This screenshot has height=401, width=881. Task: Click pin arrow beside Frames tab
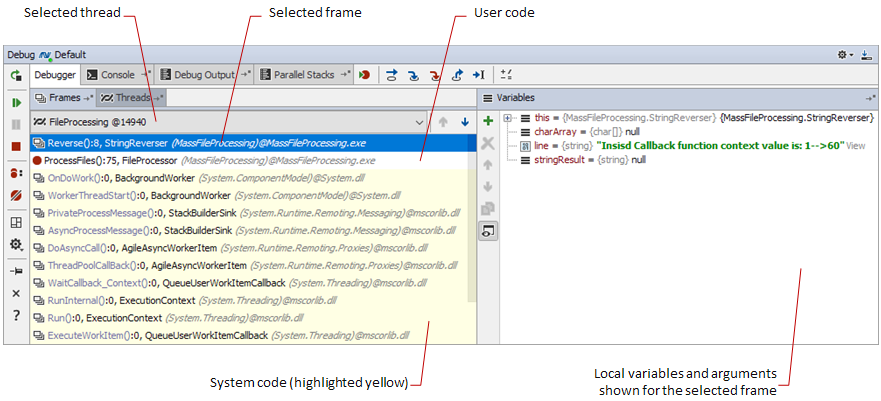pos(88,98)
